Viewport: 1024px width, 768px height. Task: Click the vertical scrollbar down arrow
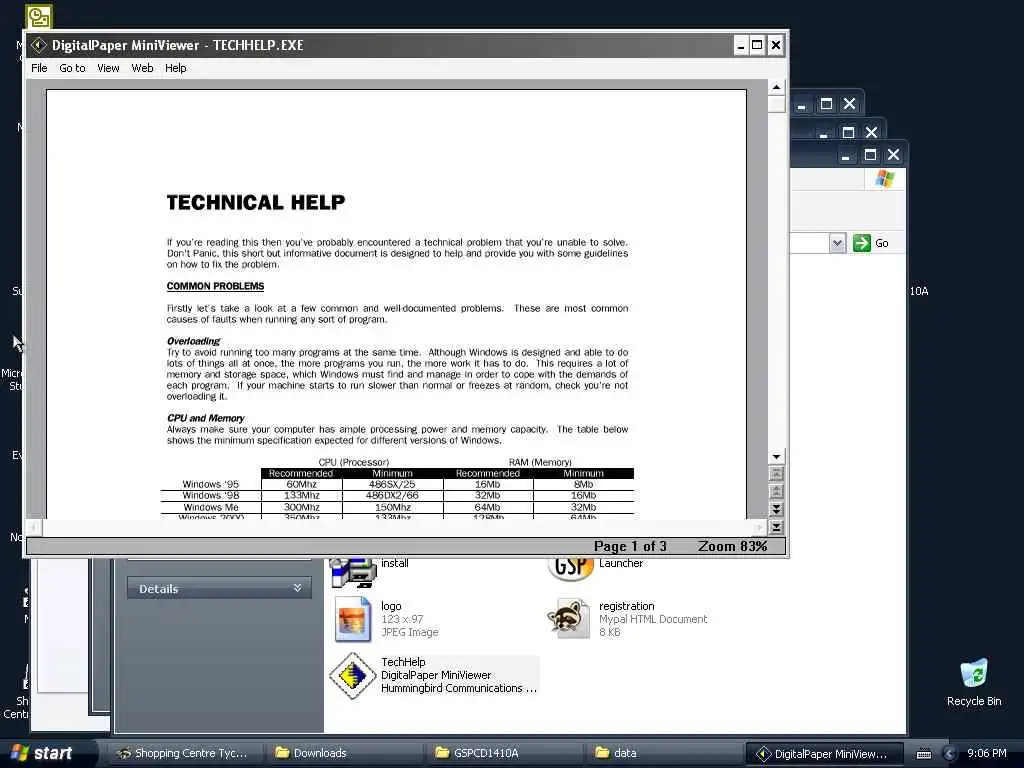(x=776, y=456)
